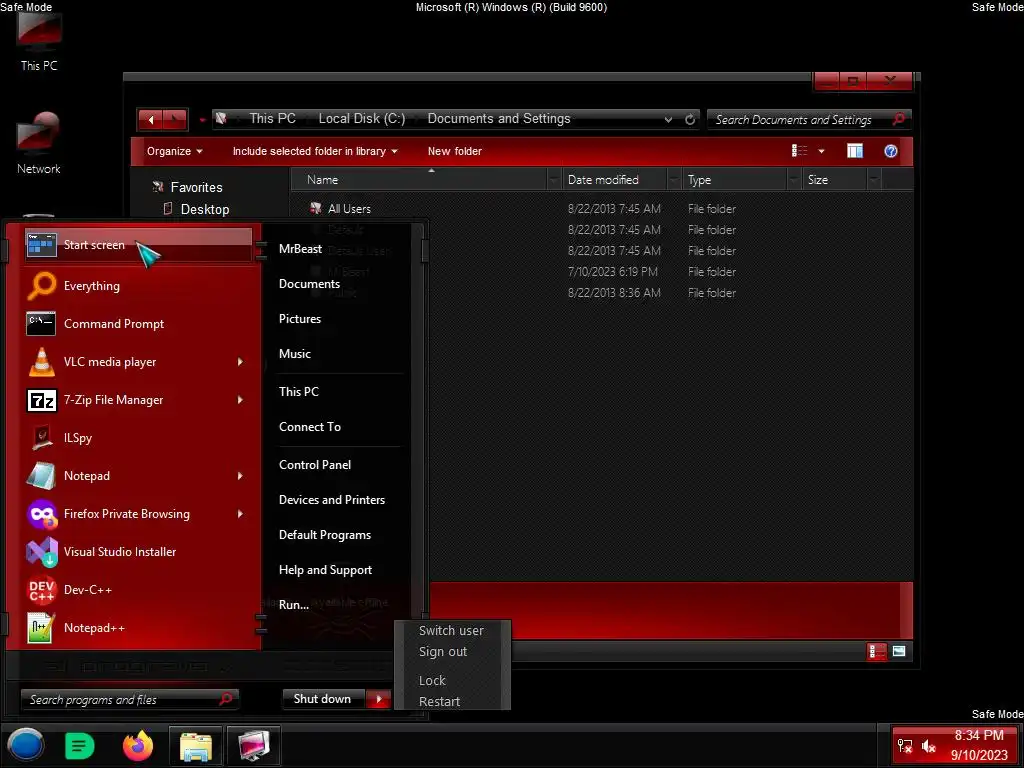
Task: Switch to large icons view in status bar
Action: pyautogui.click(x=899, y=651)
